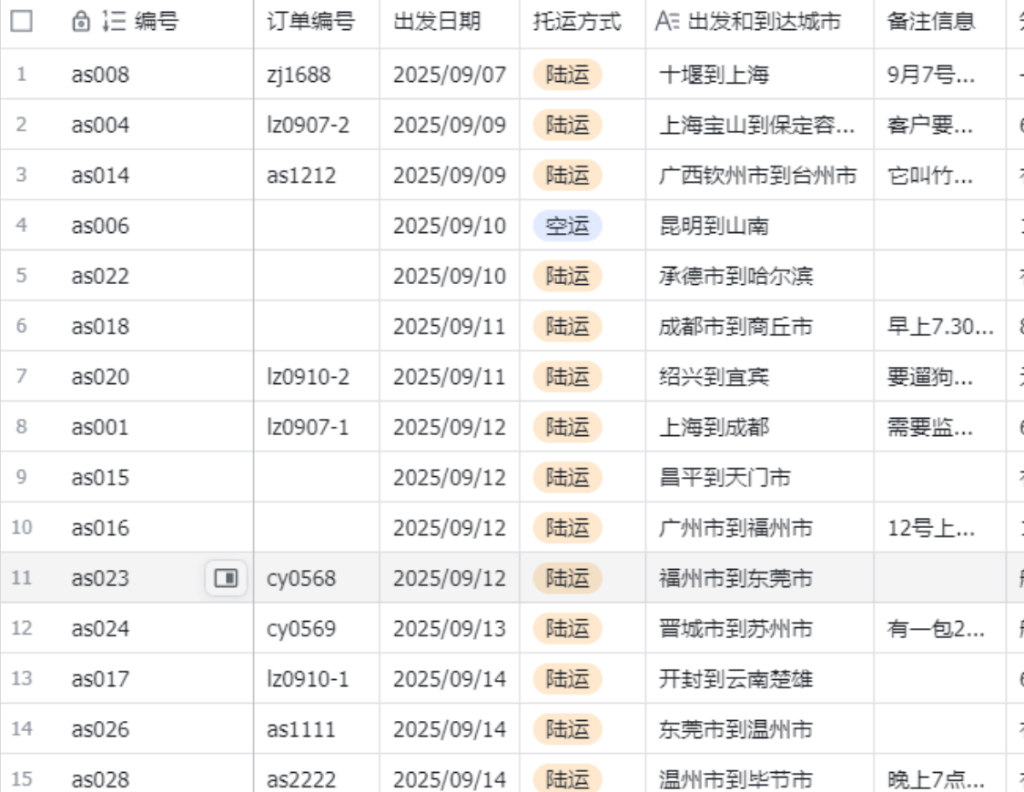
Task: Select the checkbox for row 1 containing as008
Action: click(23, 73)
